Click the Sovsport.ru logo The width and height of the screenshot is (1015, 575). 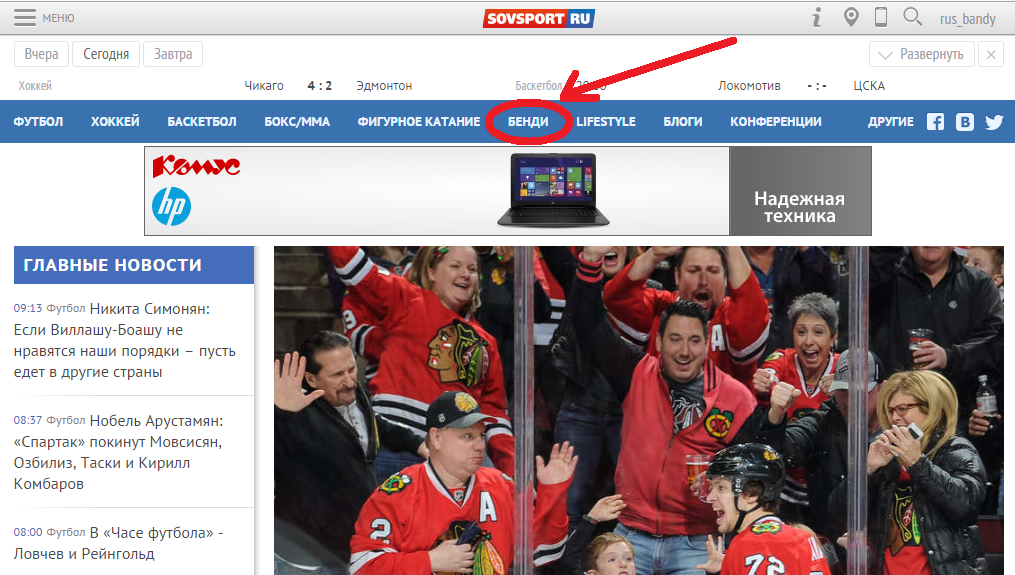539,18
